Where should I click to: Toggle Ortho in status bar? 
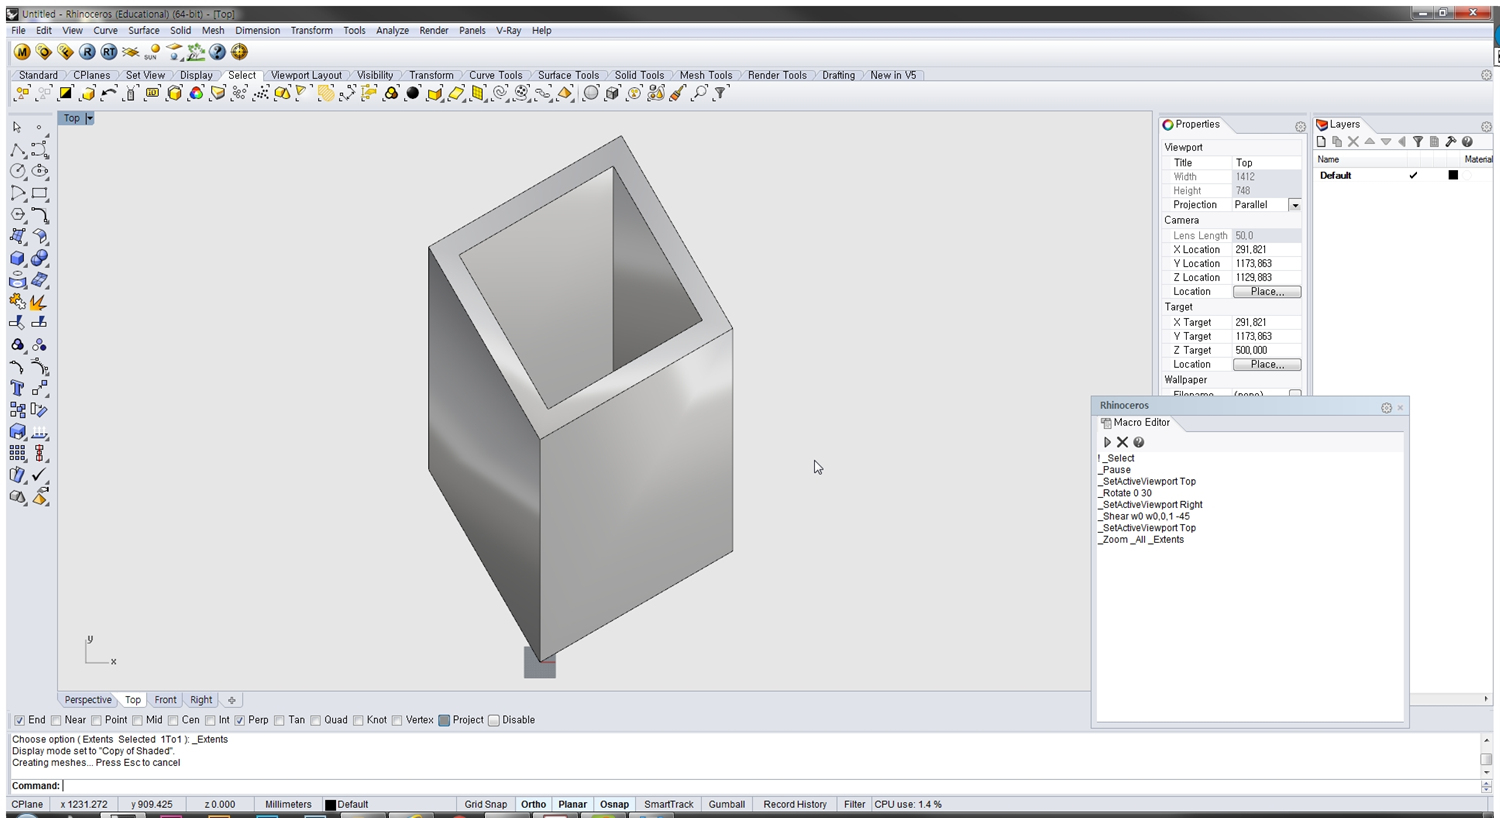coord(533,804)
